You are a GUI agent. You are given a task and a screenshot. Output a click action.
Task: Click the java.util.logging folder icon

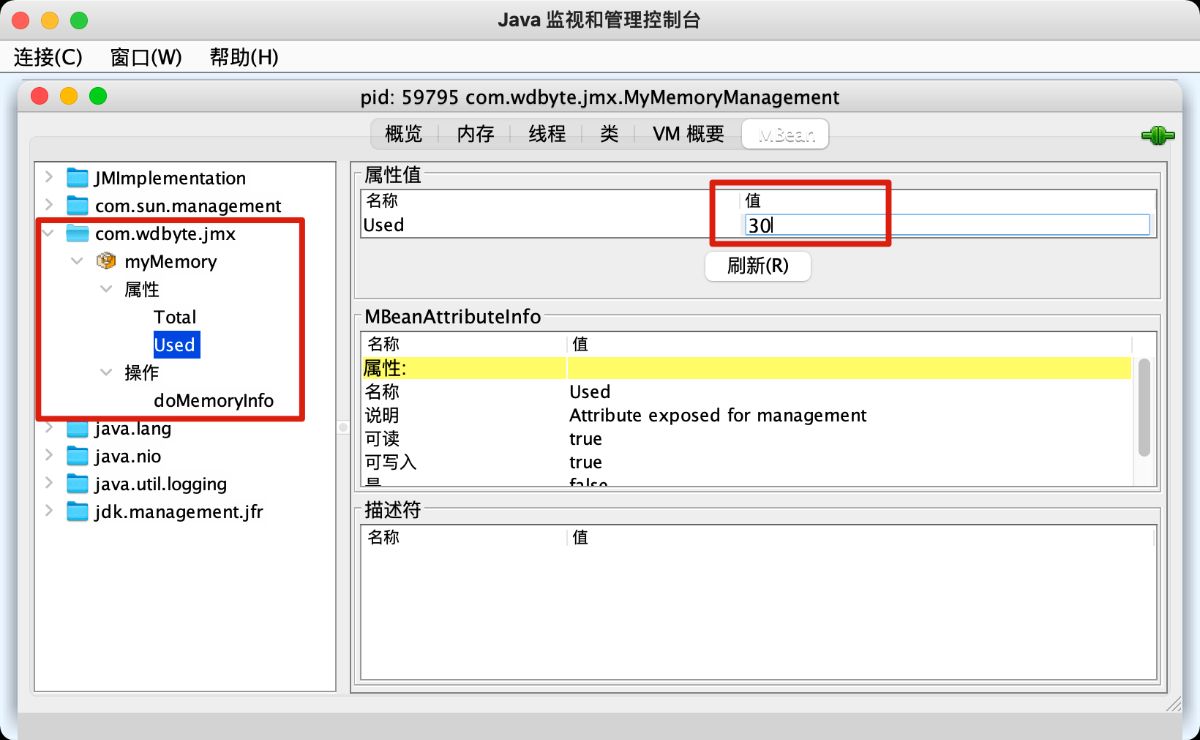(77, 484)
